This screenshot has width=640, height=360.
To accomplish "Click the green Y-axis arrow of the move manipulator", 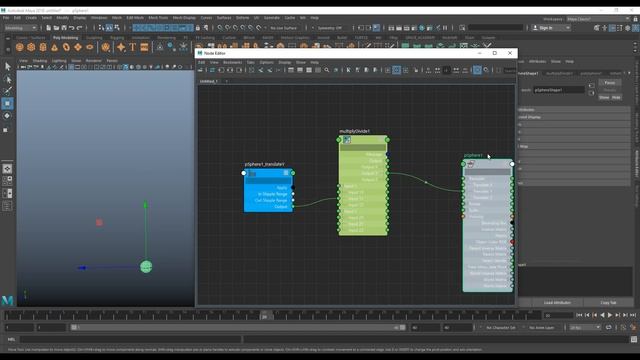I will coord(145,204).
